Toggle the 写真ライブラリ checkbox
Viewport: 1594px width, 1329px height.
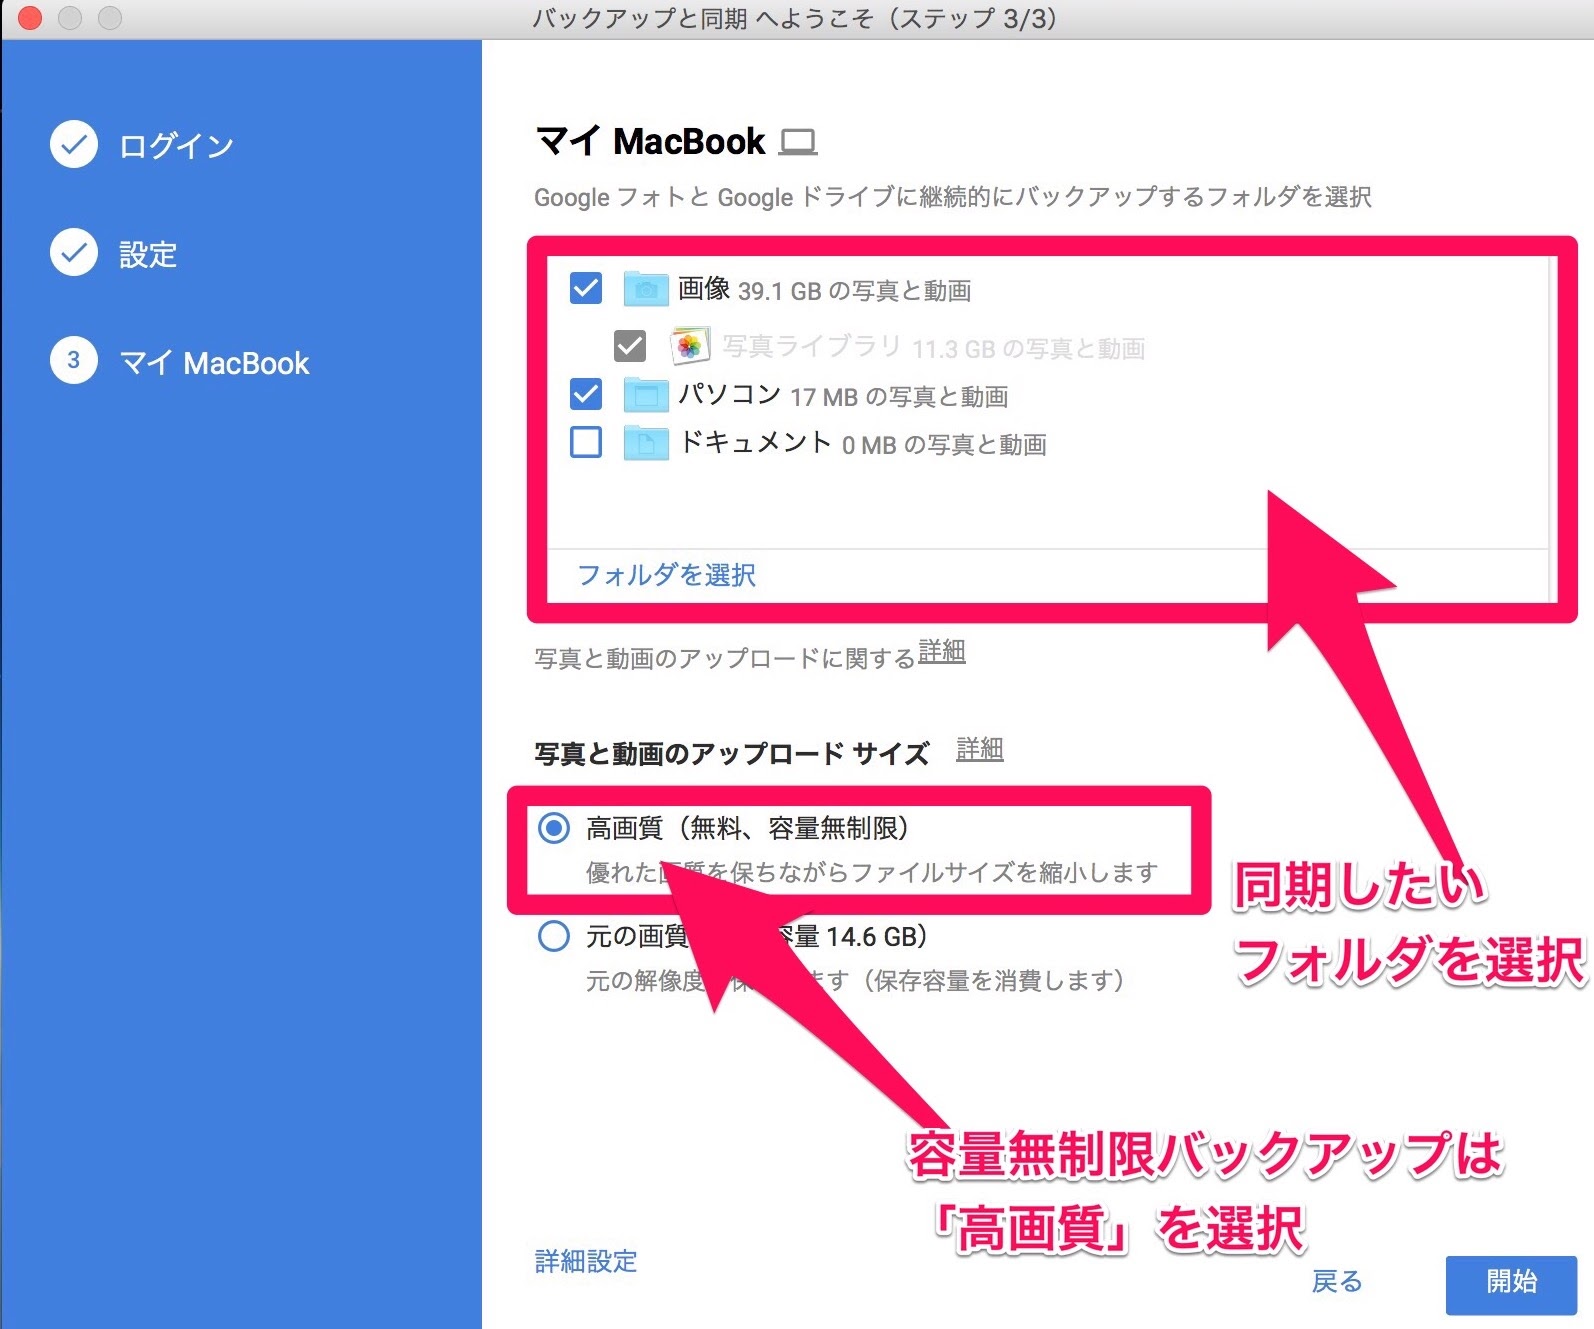pos(630,346)
